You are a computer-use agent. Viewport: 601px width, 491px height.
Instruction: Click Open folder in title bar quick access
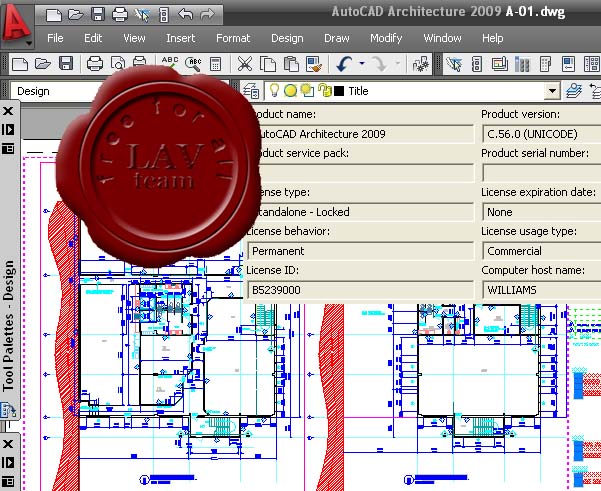(76, 15)
